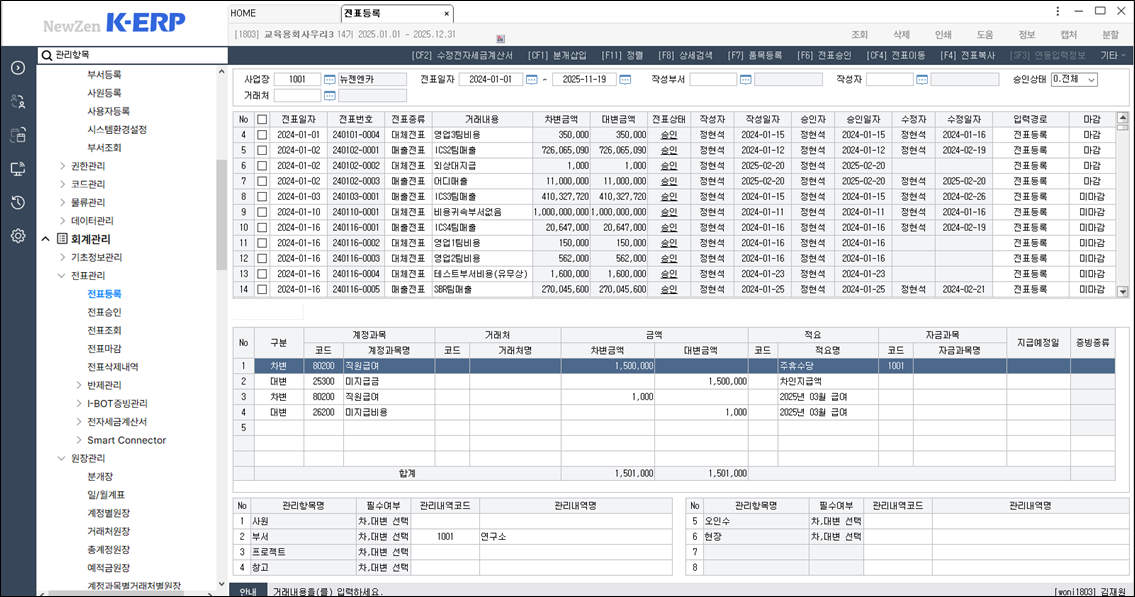Click the calendar schedule sidebar icon
The image size is (1135, 597).
pos(18,135)
